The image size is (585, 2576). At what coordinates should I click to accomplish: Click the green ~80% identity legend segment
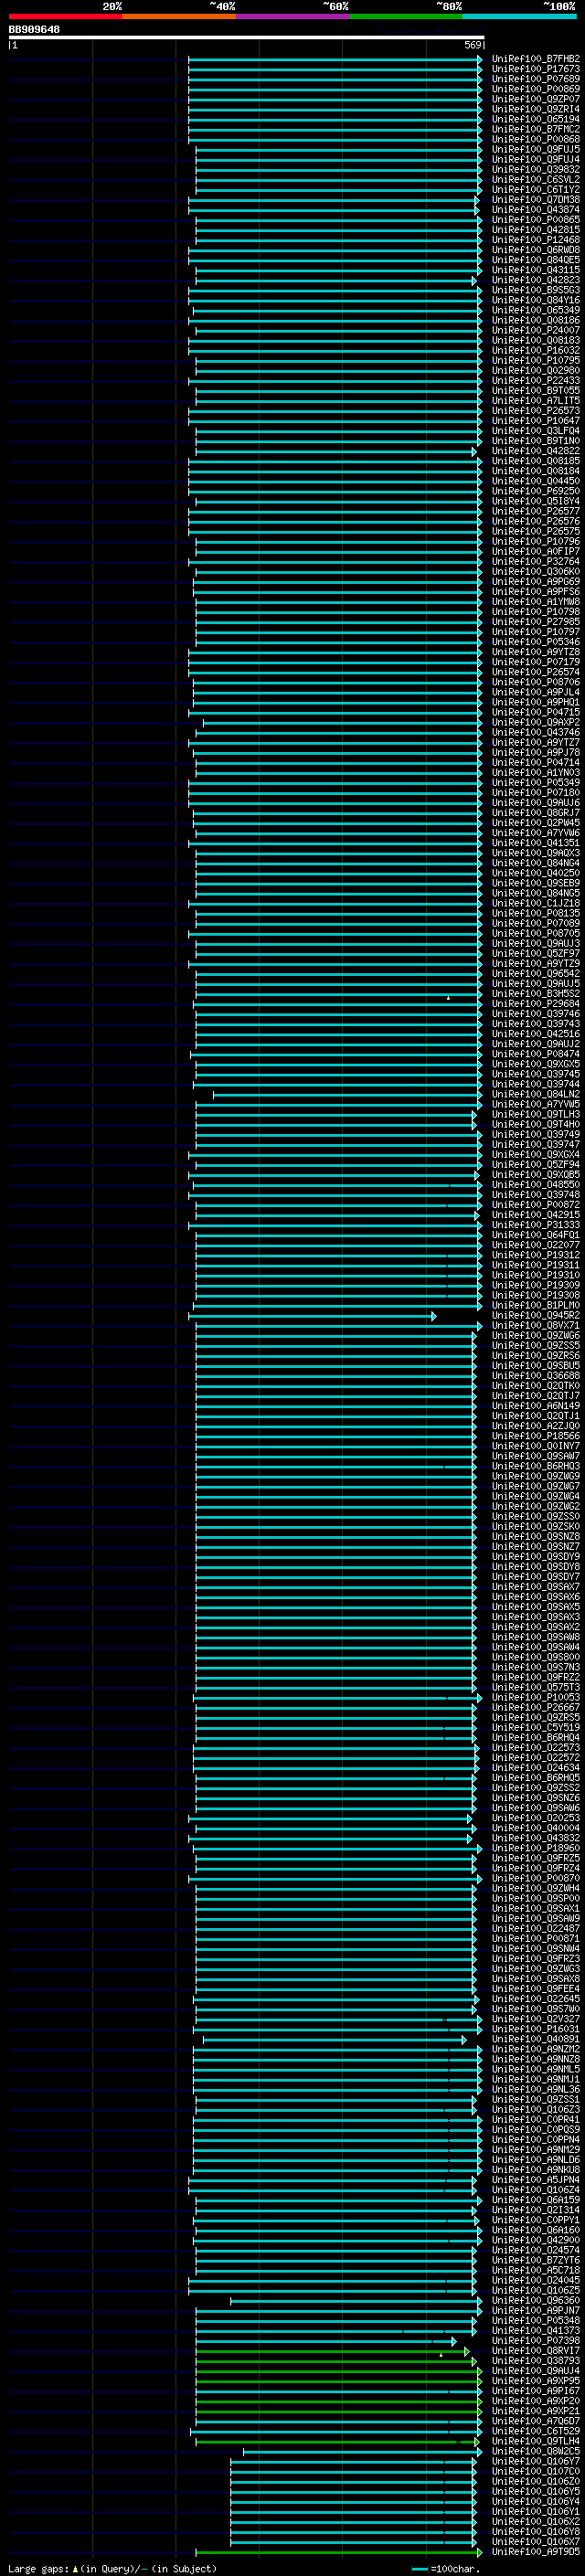pyautogui.click(x=406, y=16)
